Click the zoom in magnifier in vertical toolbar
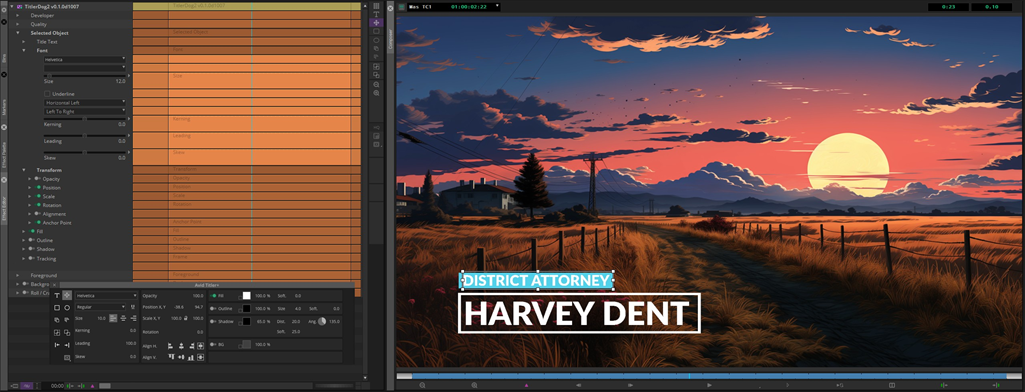Viewport: 1025px width, 392px height. [377, 93]
